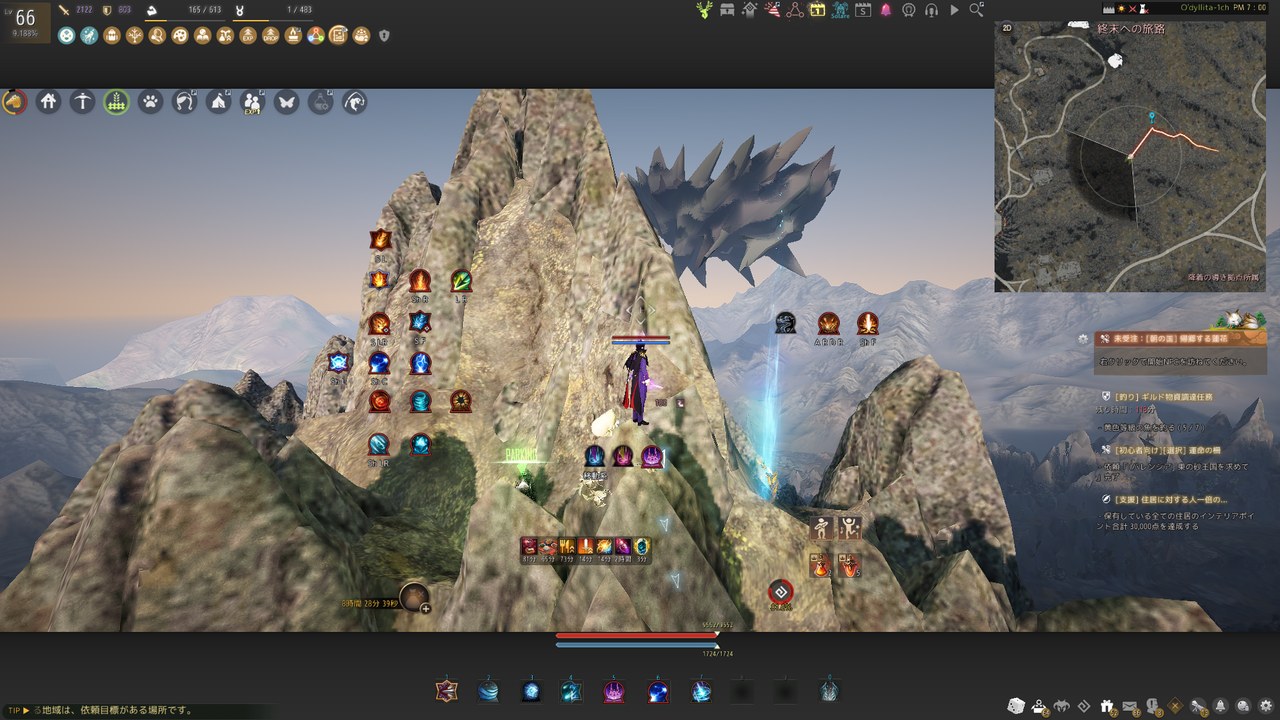Click the 165 / 613 weight indicator

(204, 10)
